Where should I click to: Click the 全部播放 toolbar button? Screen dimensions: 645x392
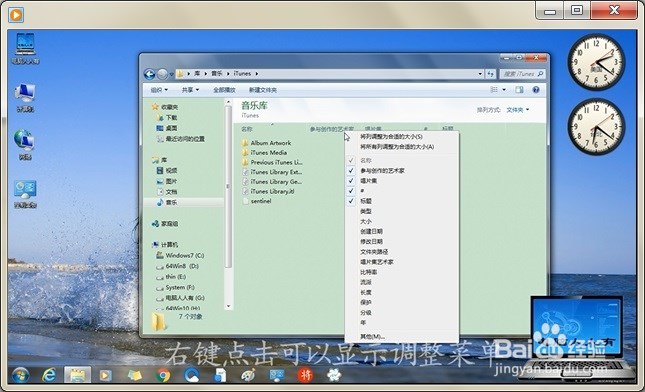[x=224, y=90]
